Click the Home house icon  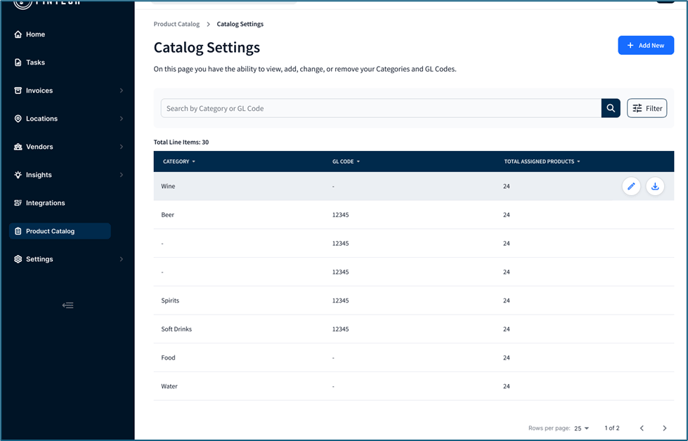(18, 34)
